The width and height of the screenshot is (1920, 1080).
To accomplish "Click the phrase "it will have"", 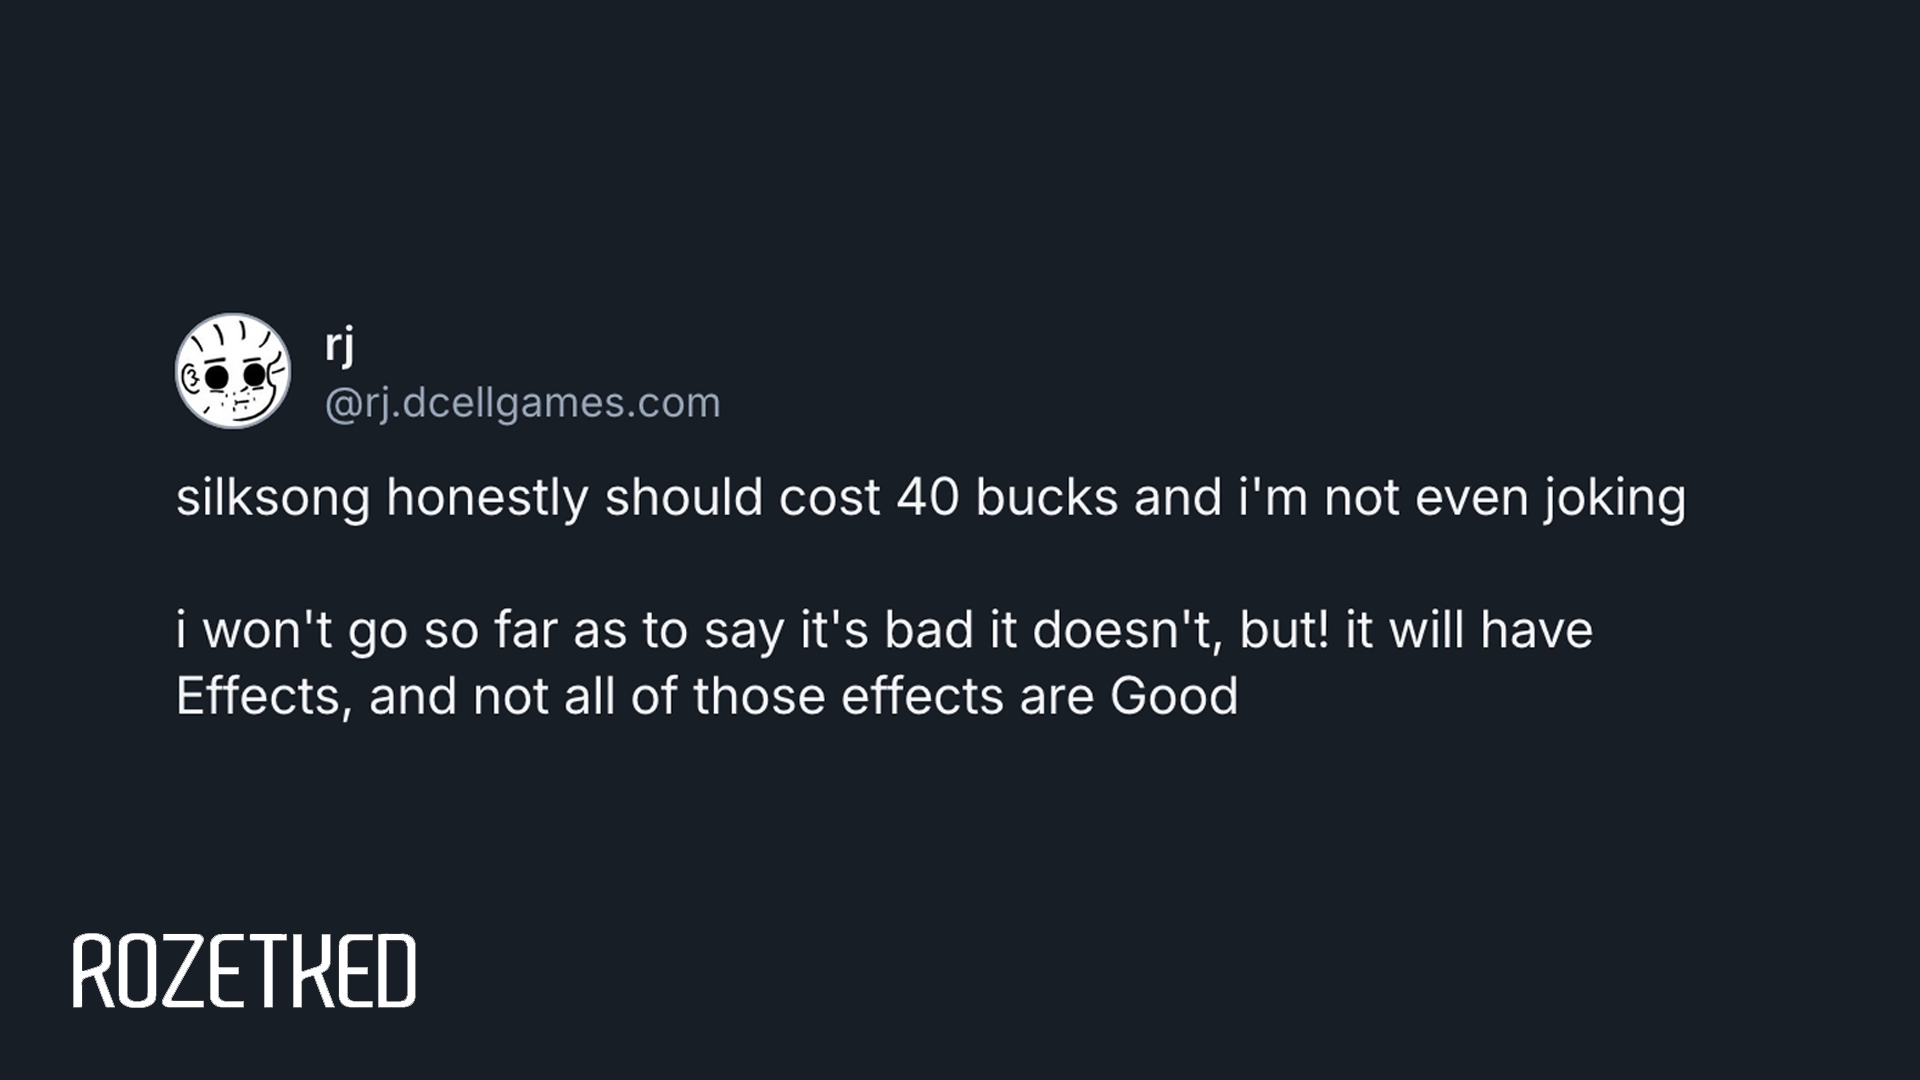I will [1469, 631].
